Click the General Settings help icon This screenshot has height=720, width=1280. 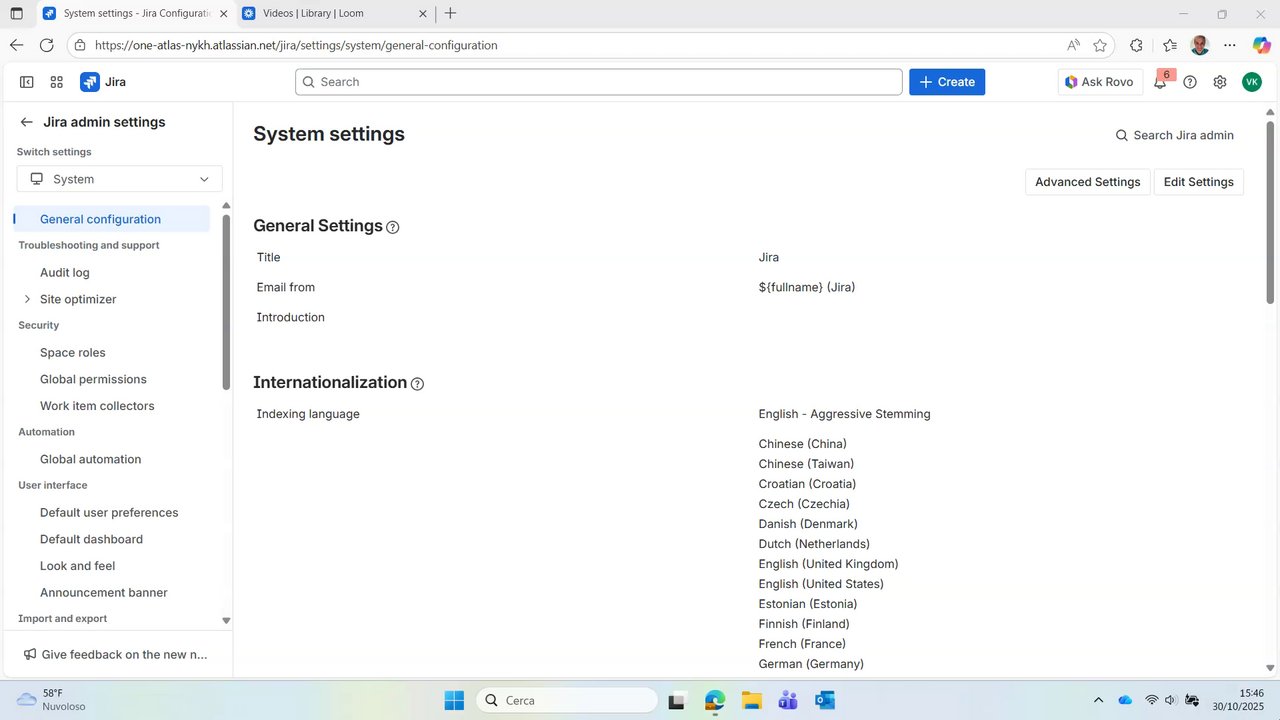click(393, 227)
